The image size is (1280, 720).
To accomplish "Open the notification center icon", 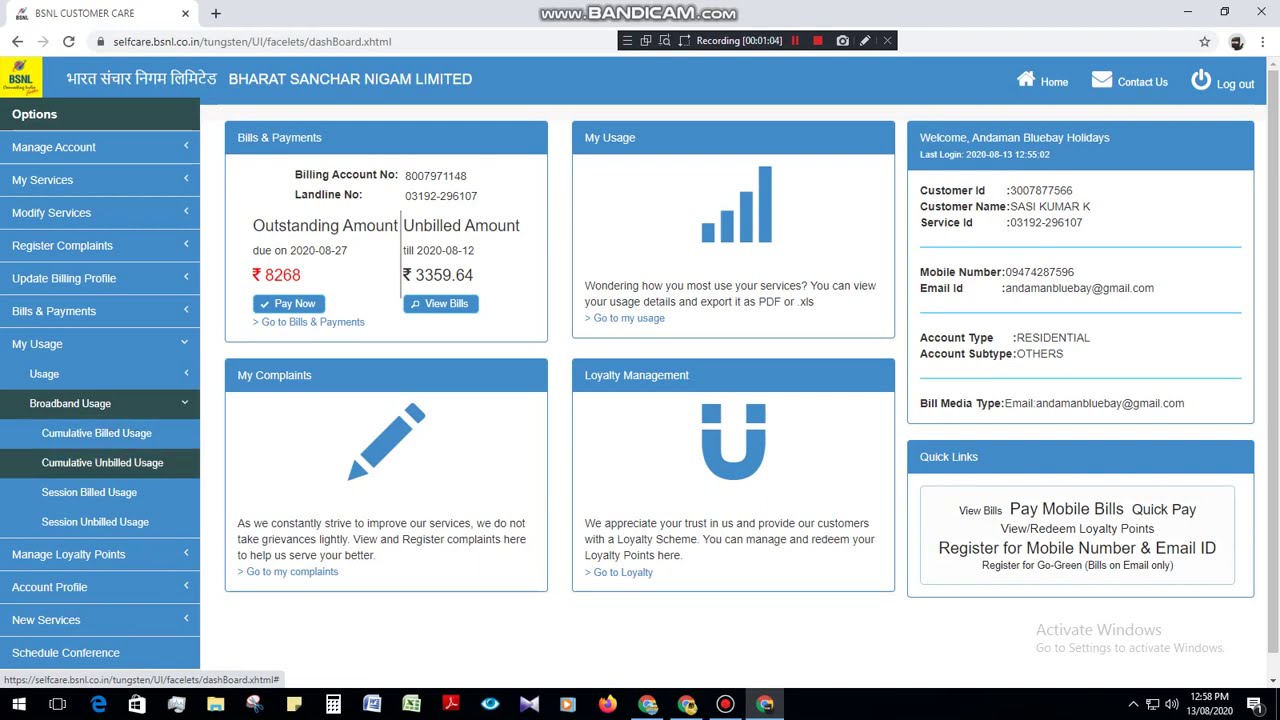I will click(x=1254, y=705).
